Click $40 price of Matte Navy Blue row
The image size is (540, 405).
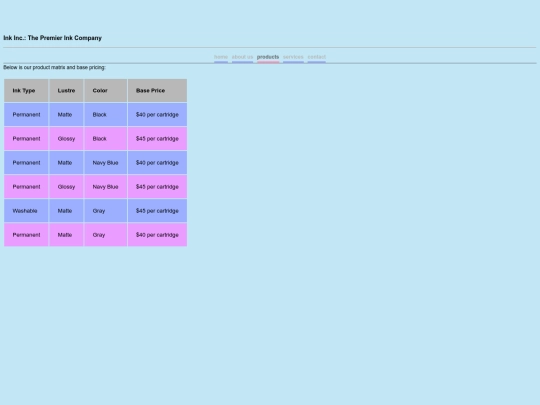coord(157,163)
